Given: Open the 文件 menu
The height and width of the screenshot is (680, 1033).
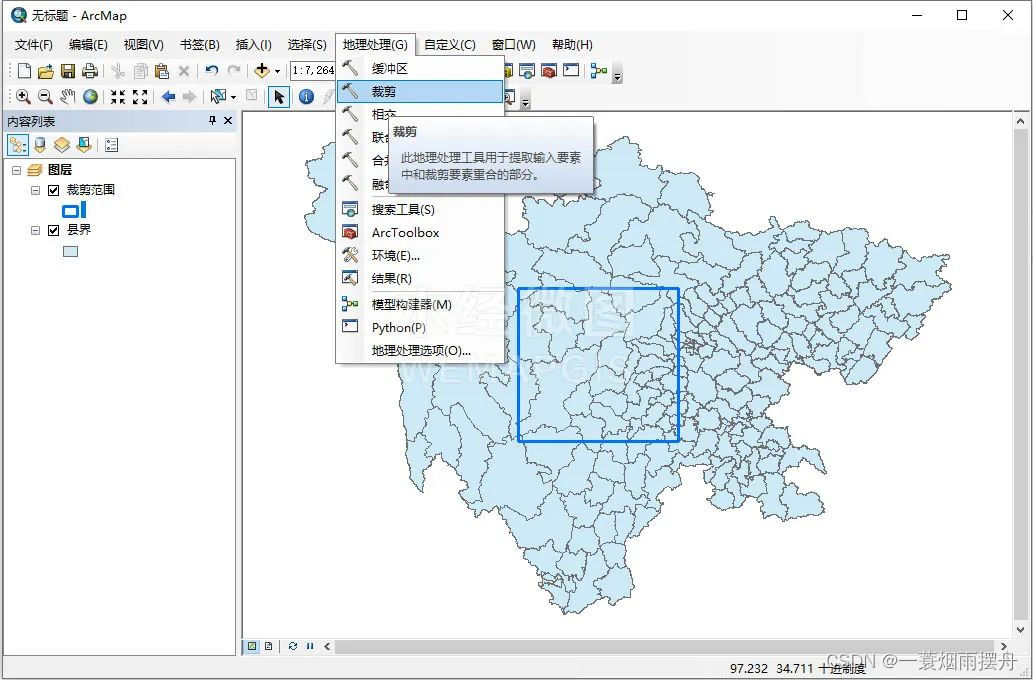Looking at the screenshot, I should pyautogui.click(x=33, y=44).
